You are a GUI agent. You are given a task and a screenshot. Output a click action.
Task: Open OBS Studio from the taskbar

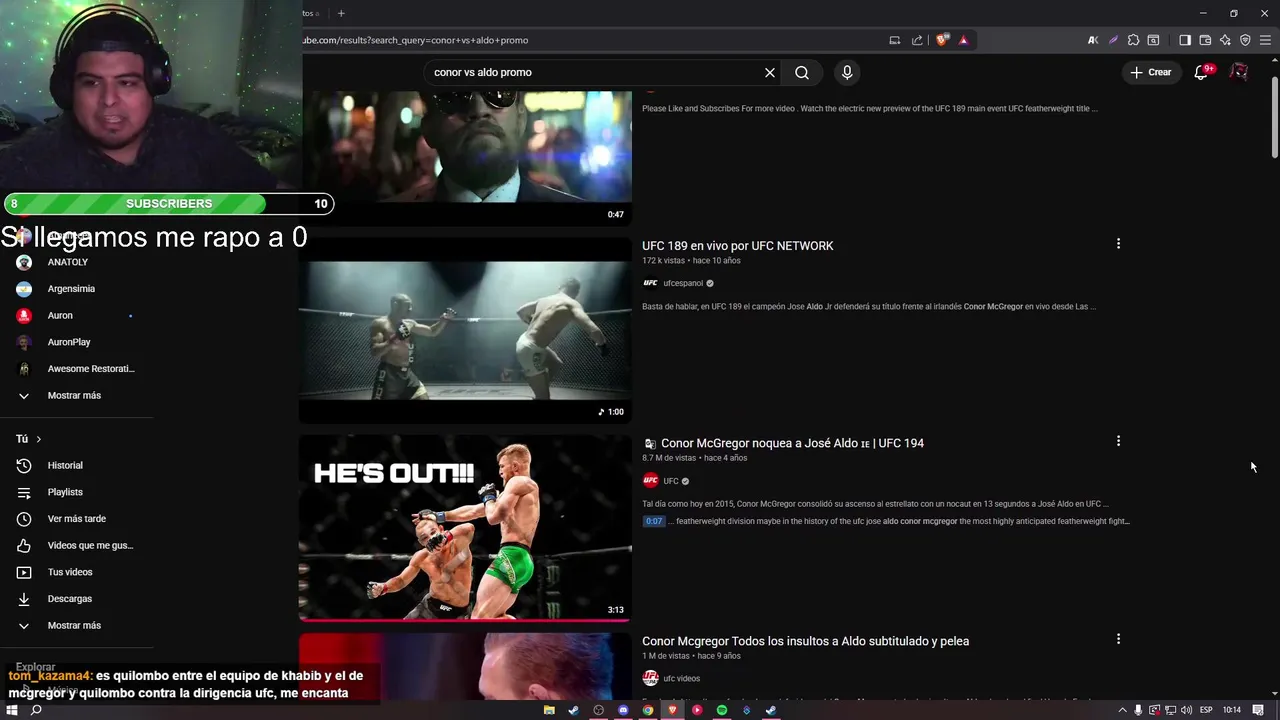(598, 710)
